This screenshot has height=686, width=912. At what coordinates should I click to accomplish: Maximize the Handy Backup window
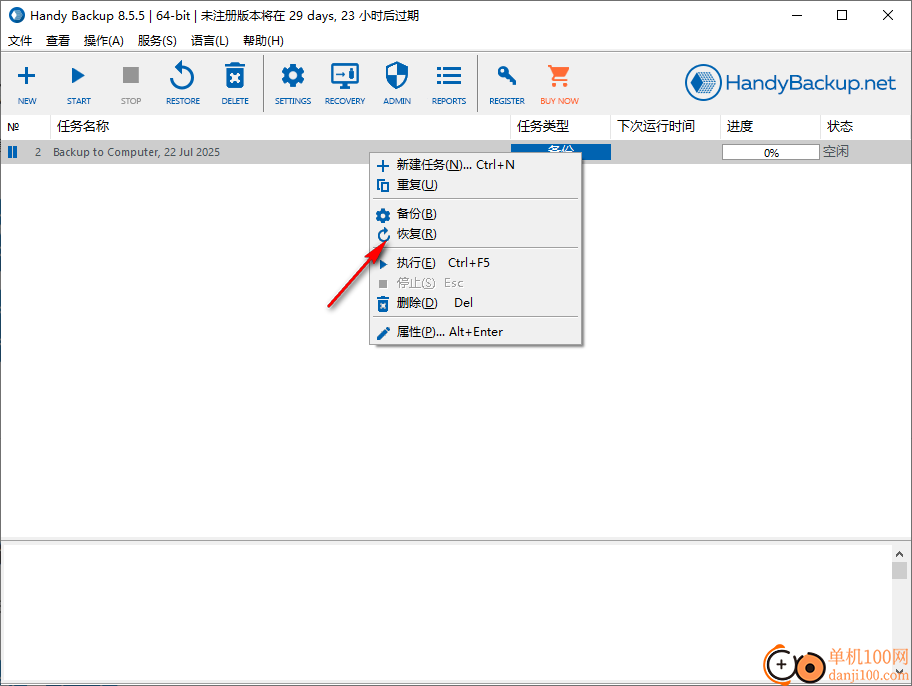(842, 16)
